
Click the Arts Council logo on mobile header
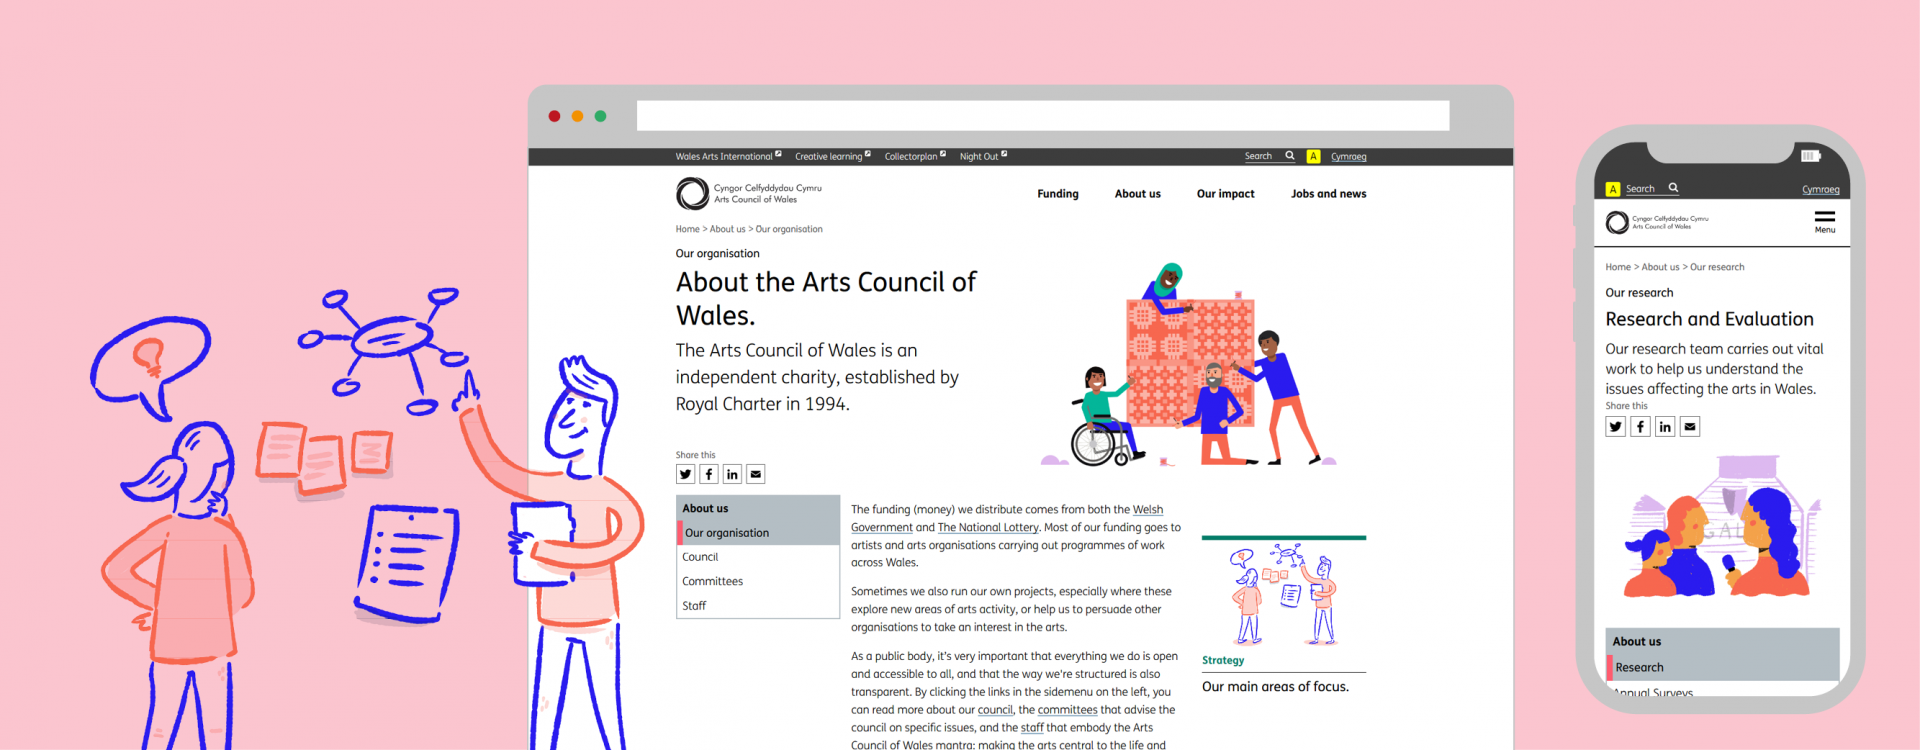[1657, 222]
